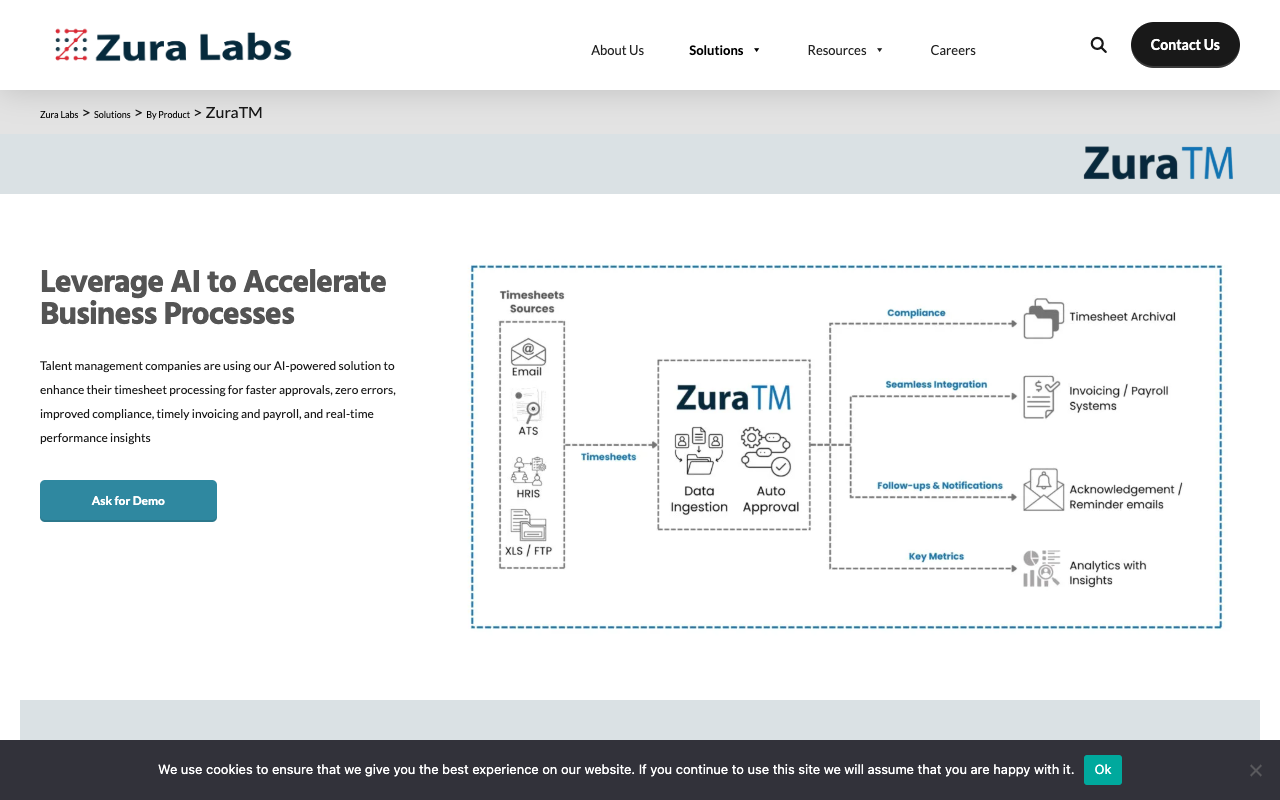Click the 'Compliance' label in diagram
Image resolution: width=1280 pixels, height=800 pixels.
[x=916, y=313]
